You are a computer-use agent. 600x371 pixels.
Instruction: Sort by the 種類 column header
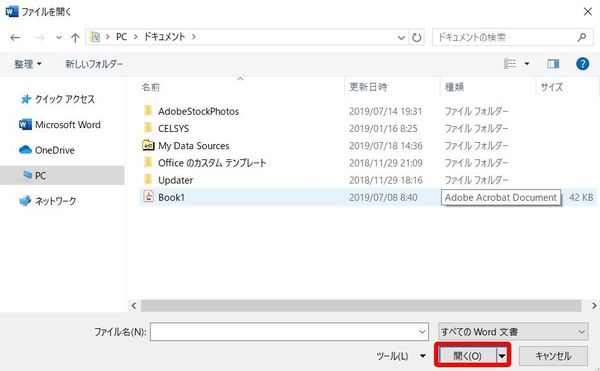click(x=455, y=87)
